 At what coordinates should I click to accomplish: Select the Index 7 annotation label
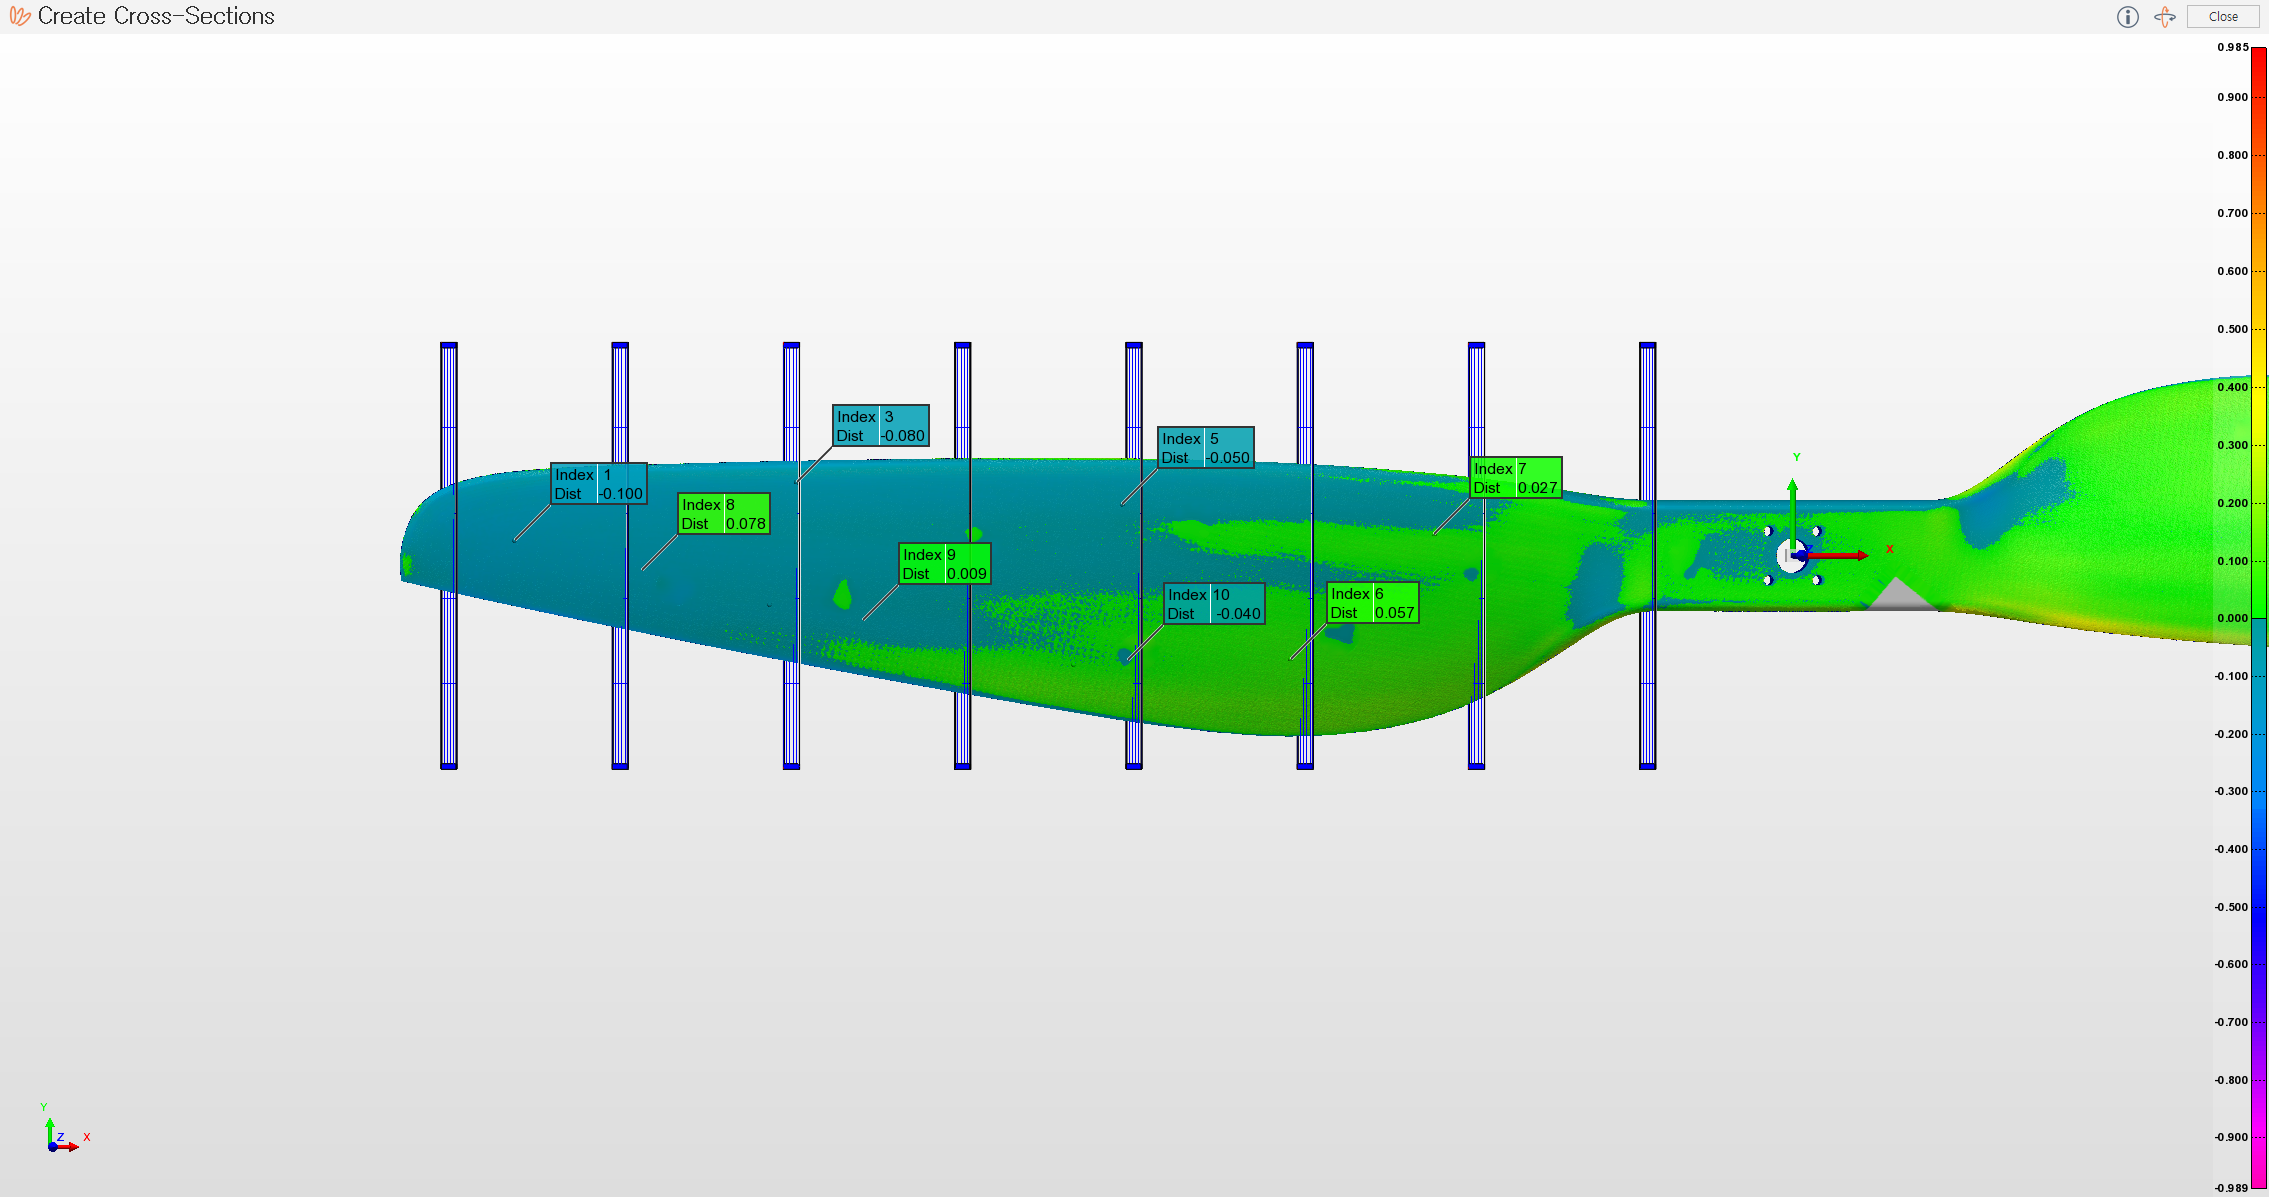pos(1516,478)
